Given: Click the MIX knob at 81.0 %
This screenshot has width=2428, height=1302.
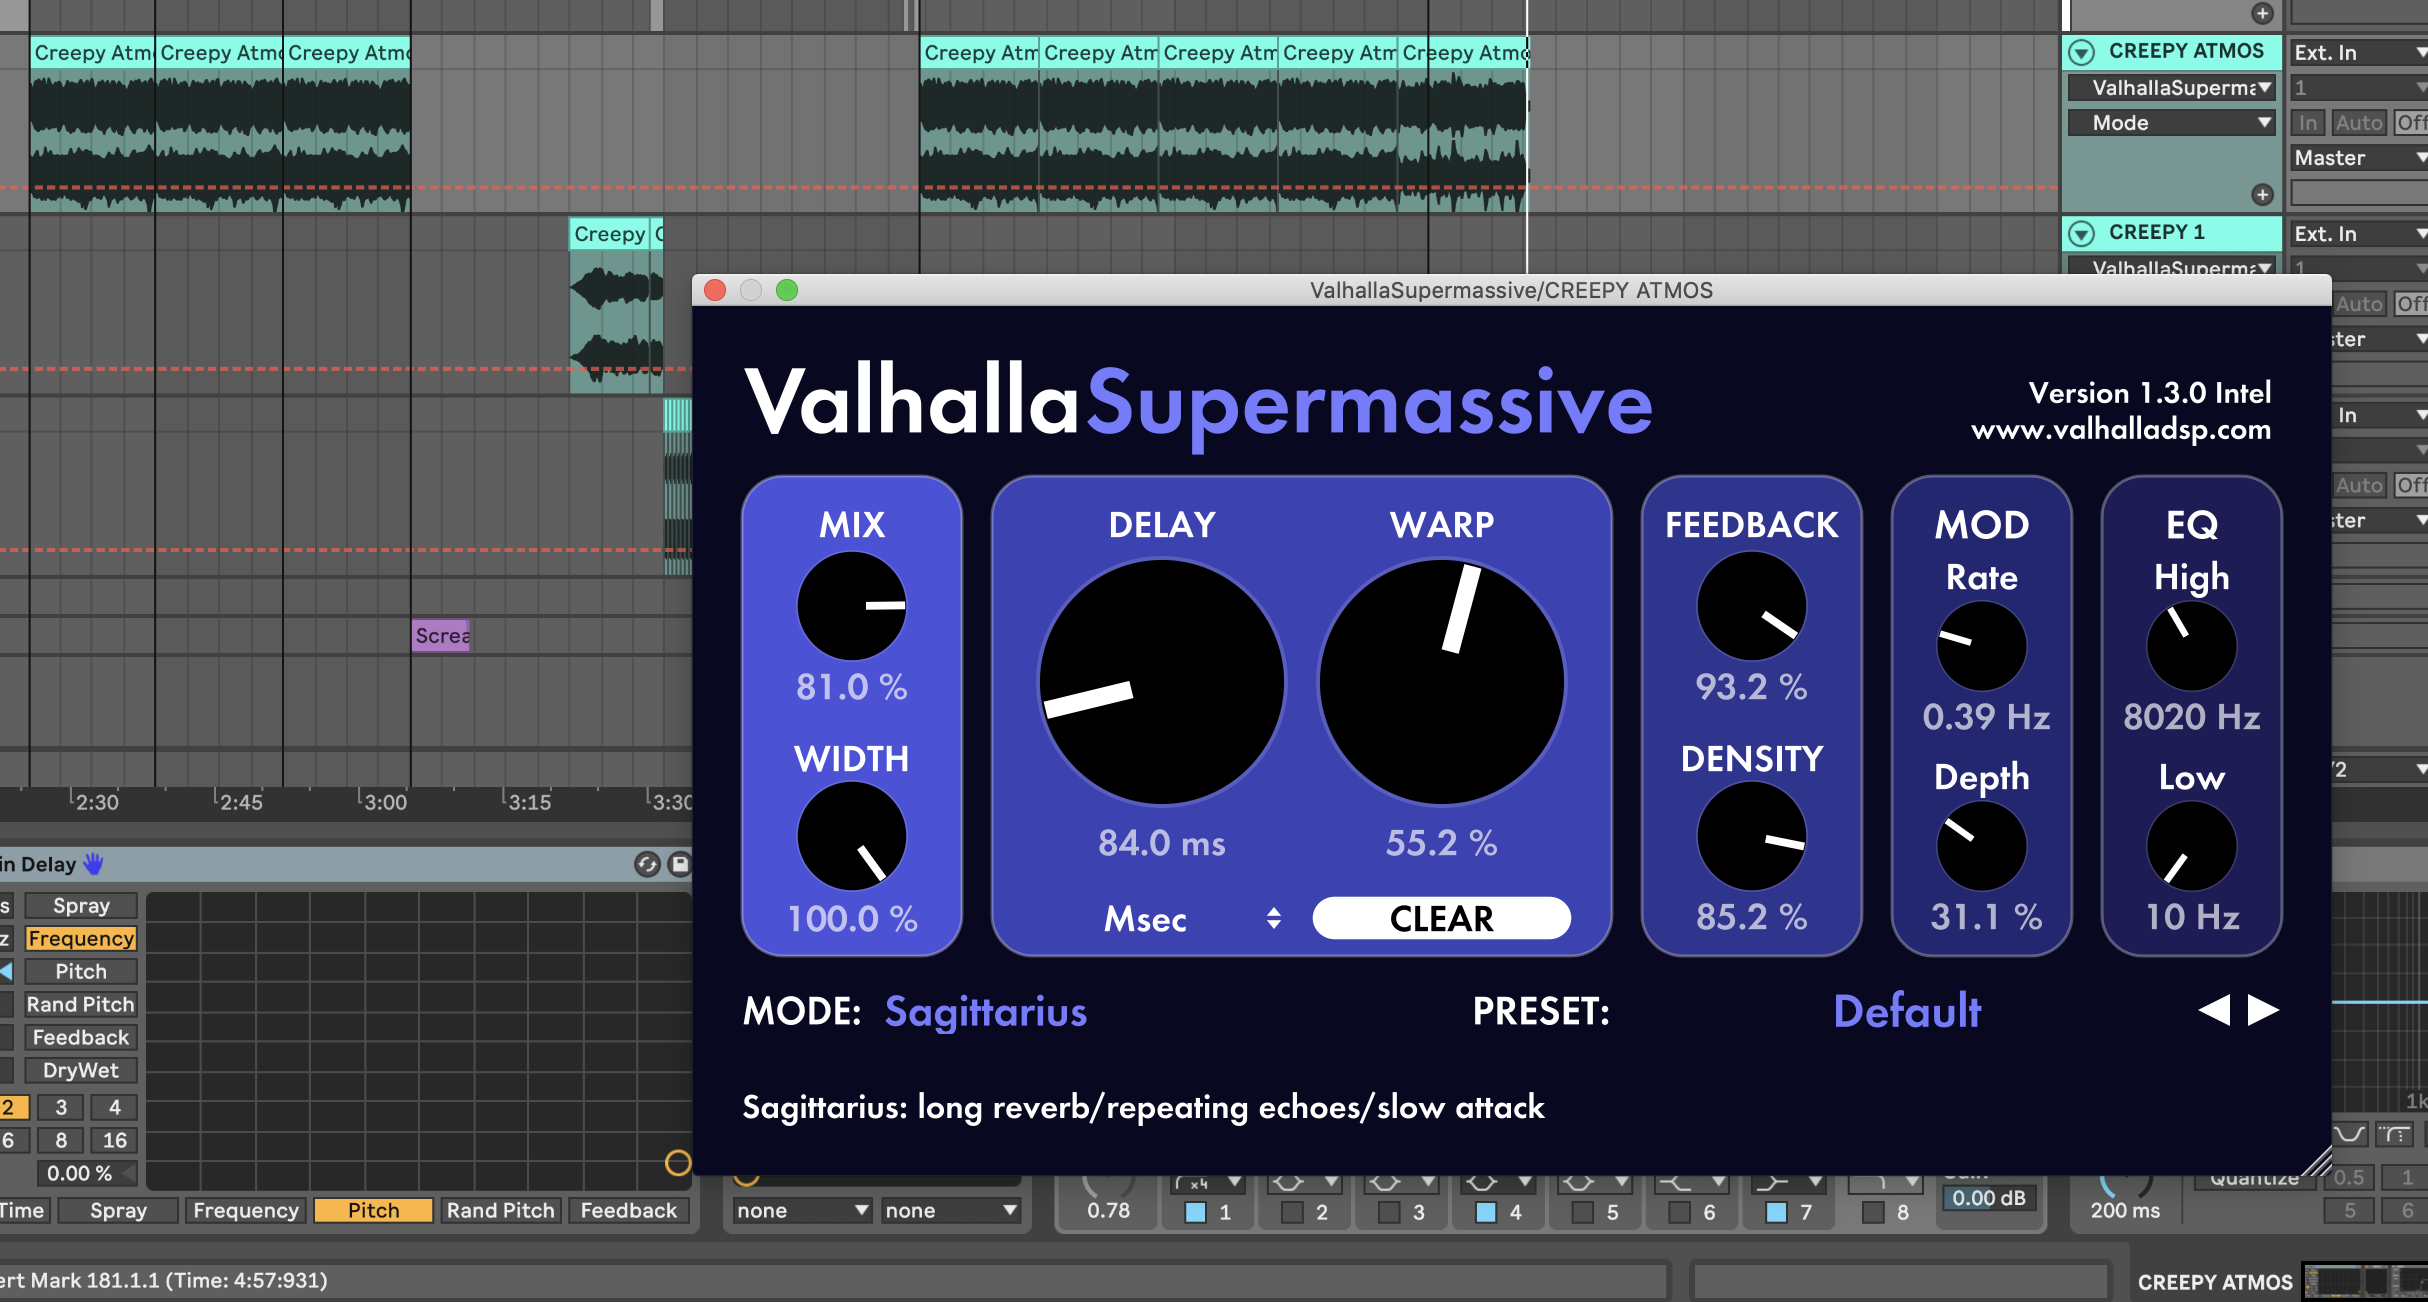Looking at the screenshot, I should 852,606.
